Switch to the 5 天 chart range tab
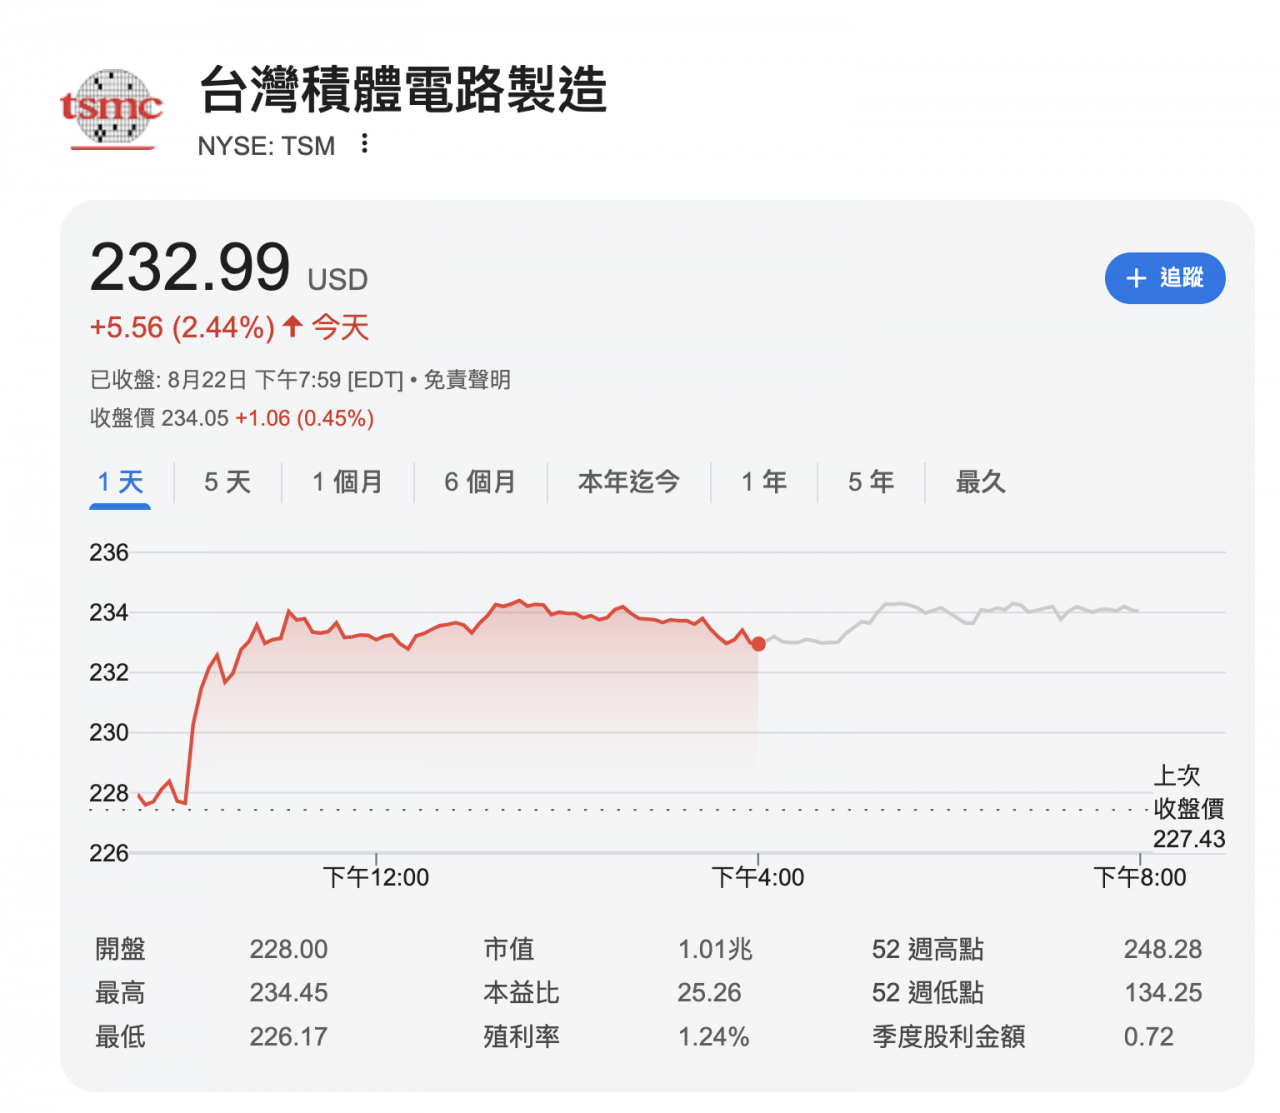This screenshot has width=1280, height=1113. point(227,482)
